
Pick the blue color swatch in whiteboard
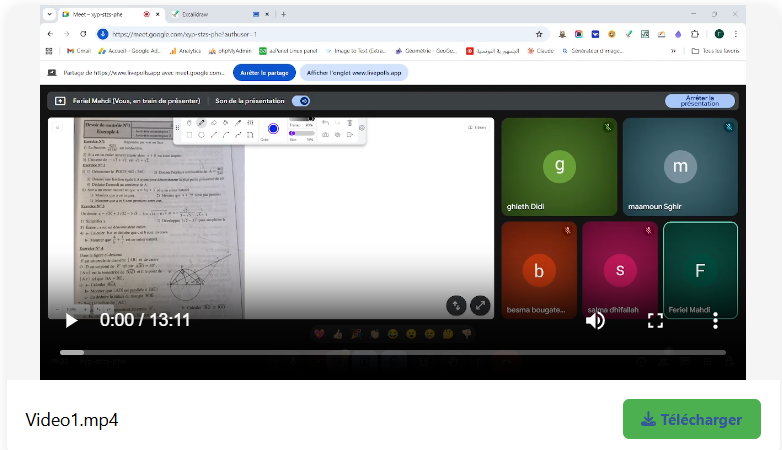(x=273, y=129)
